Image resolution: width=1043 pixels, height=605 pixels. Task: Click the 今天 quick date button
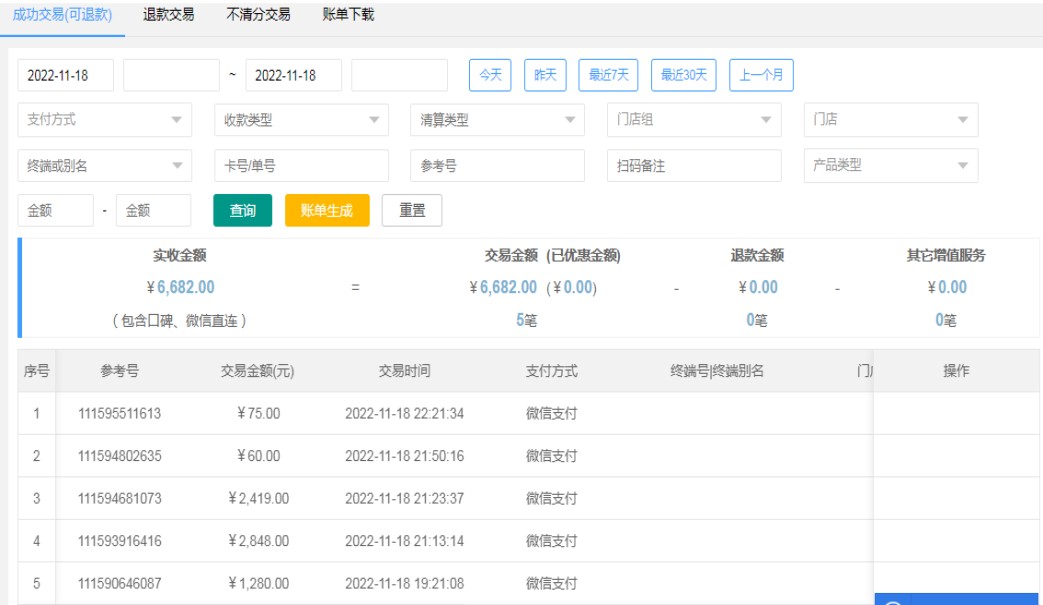491,75
